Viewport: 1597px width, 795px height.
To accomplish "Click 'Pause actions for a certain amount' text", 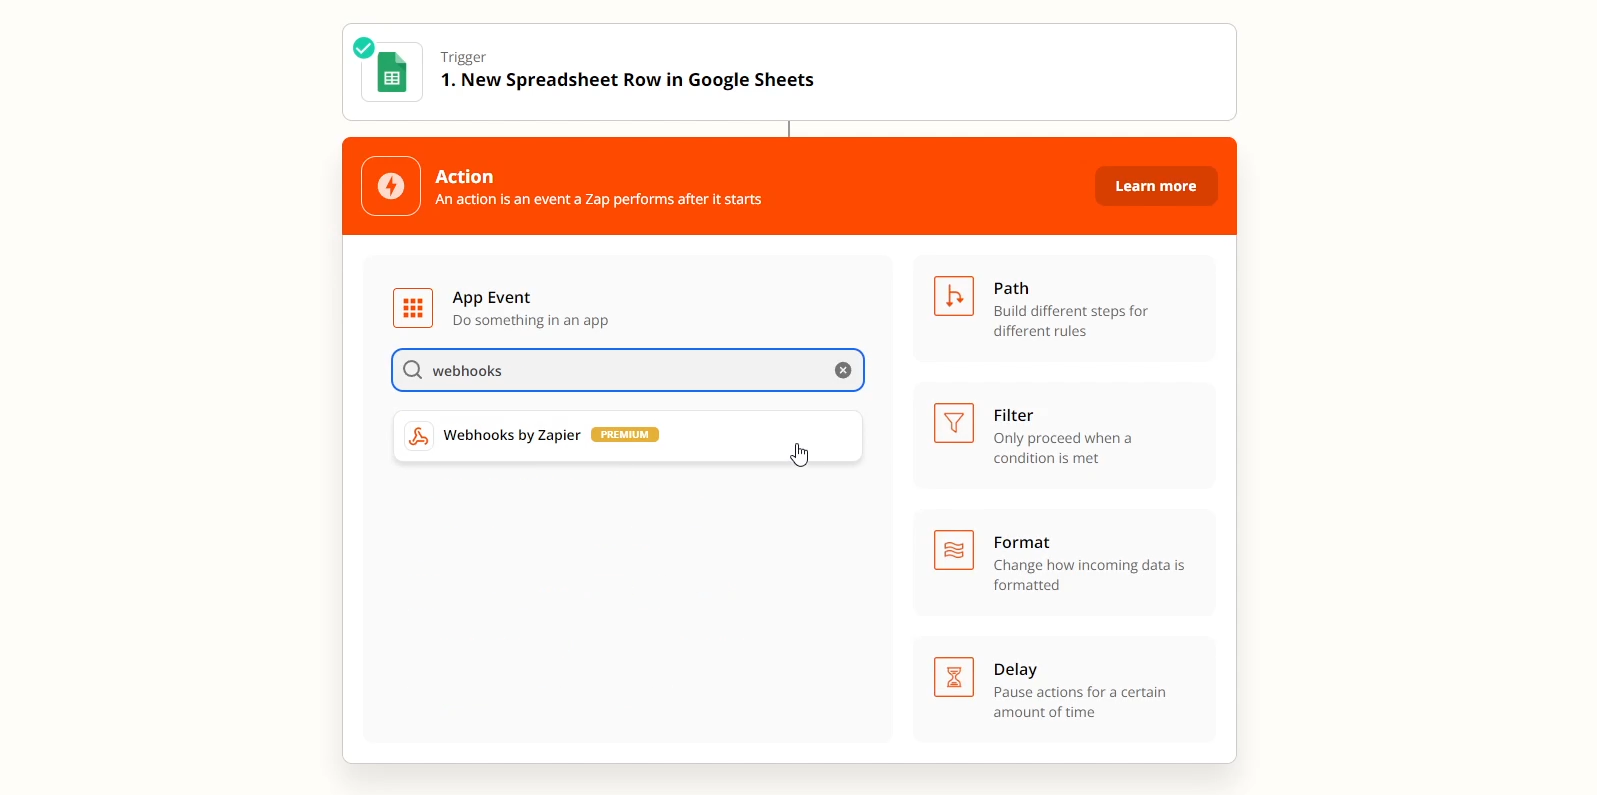I will pos(1079,702).
